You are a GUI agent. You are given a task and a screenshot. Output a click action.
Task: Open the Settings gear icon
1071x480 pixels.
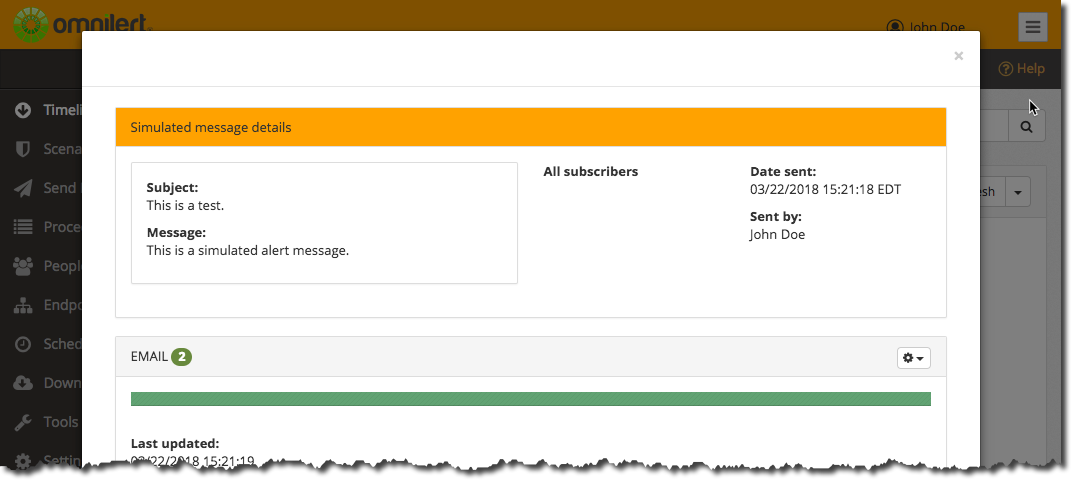[x=23, y=460]
